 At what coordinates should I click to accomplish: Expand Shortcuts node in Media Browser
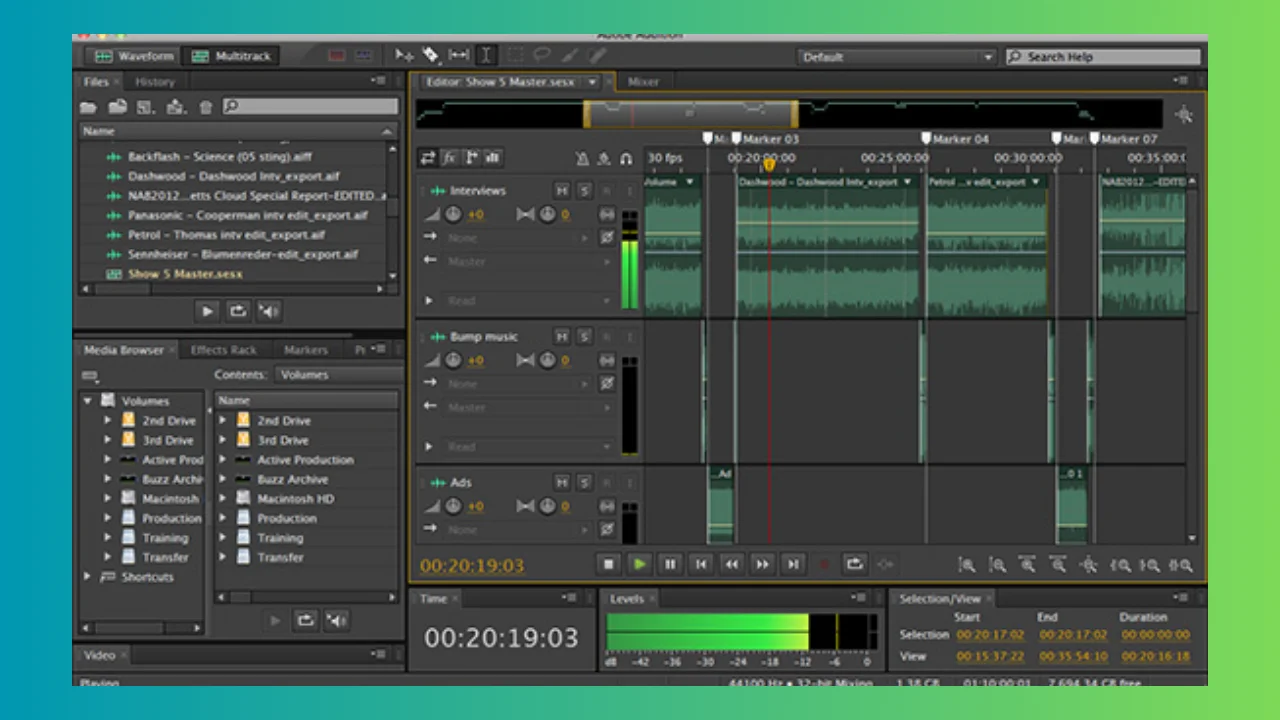(x=88, y=577)
